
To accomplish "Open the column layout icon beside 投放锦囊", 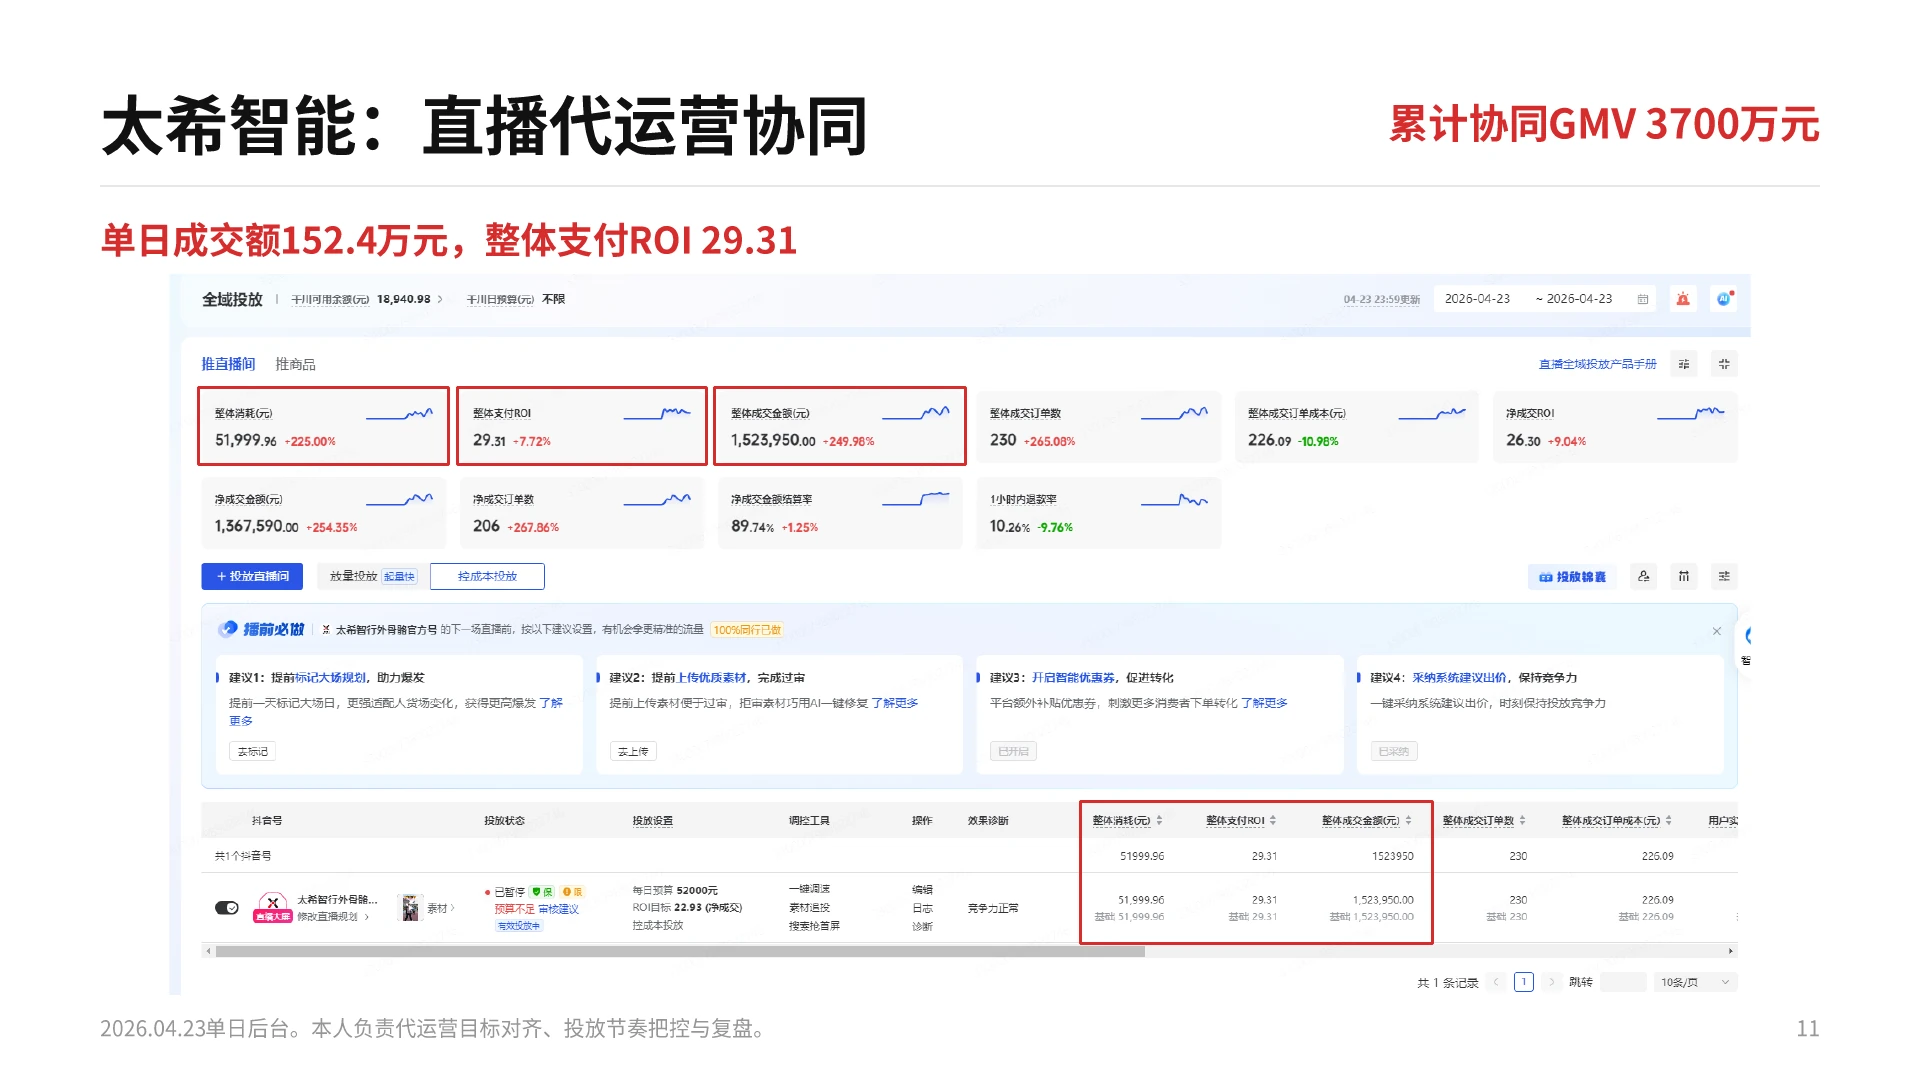I will [1684, 576].
